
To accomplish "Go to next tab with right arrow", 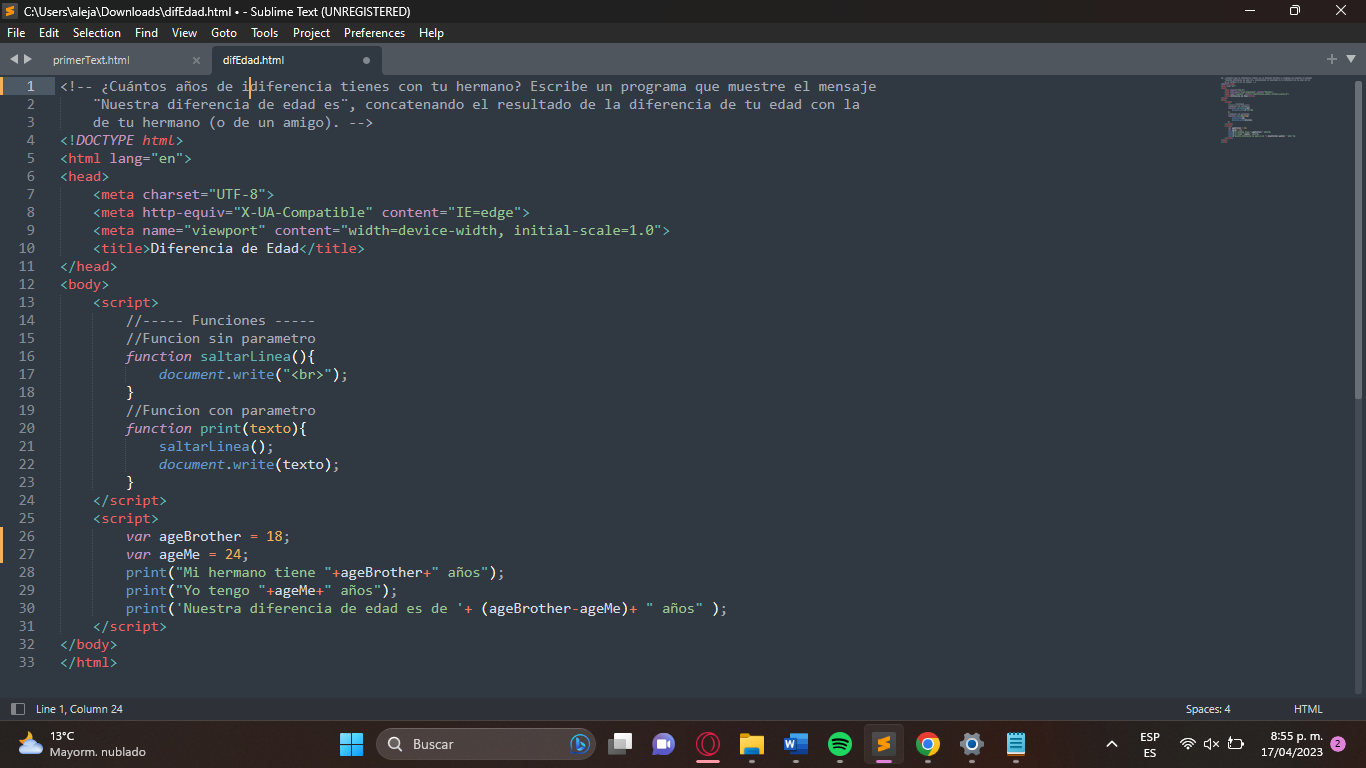I will (27, 60).
